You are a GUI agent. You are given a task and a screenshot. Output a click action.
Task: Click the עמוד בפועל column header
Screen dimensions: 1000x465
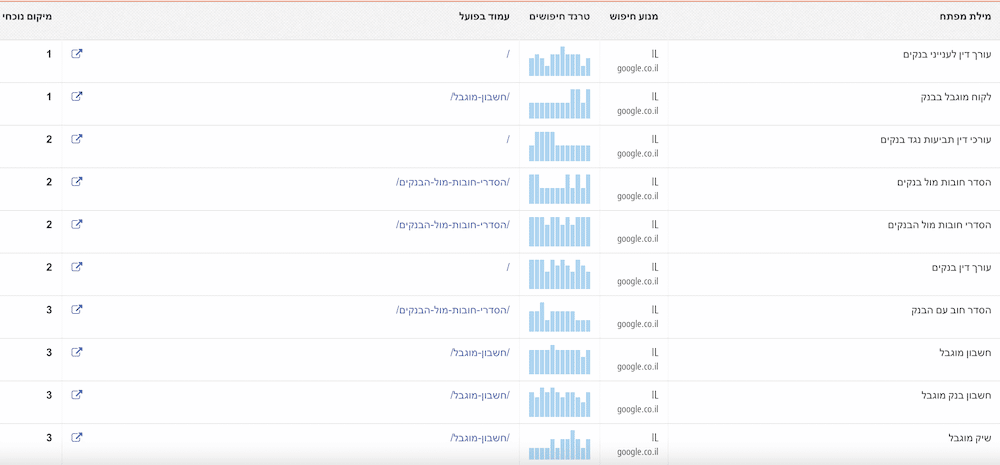tap(484, 17)
